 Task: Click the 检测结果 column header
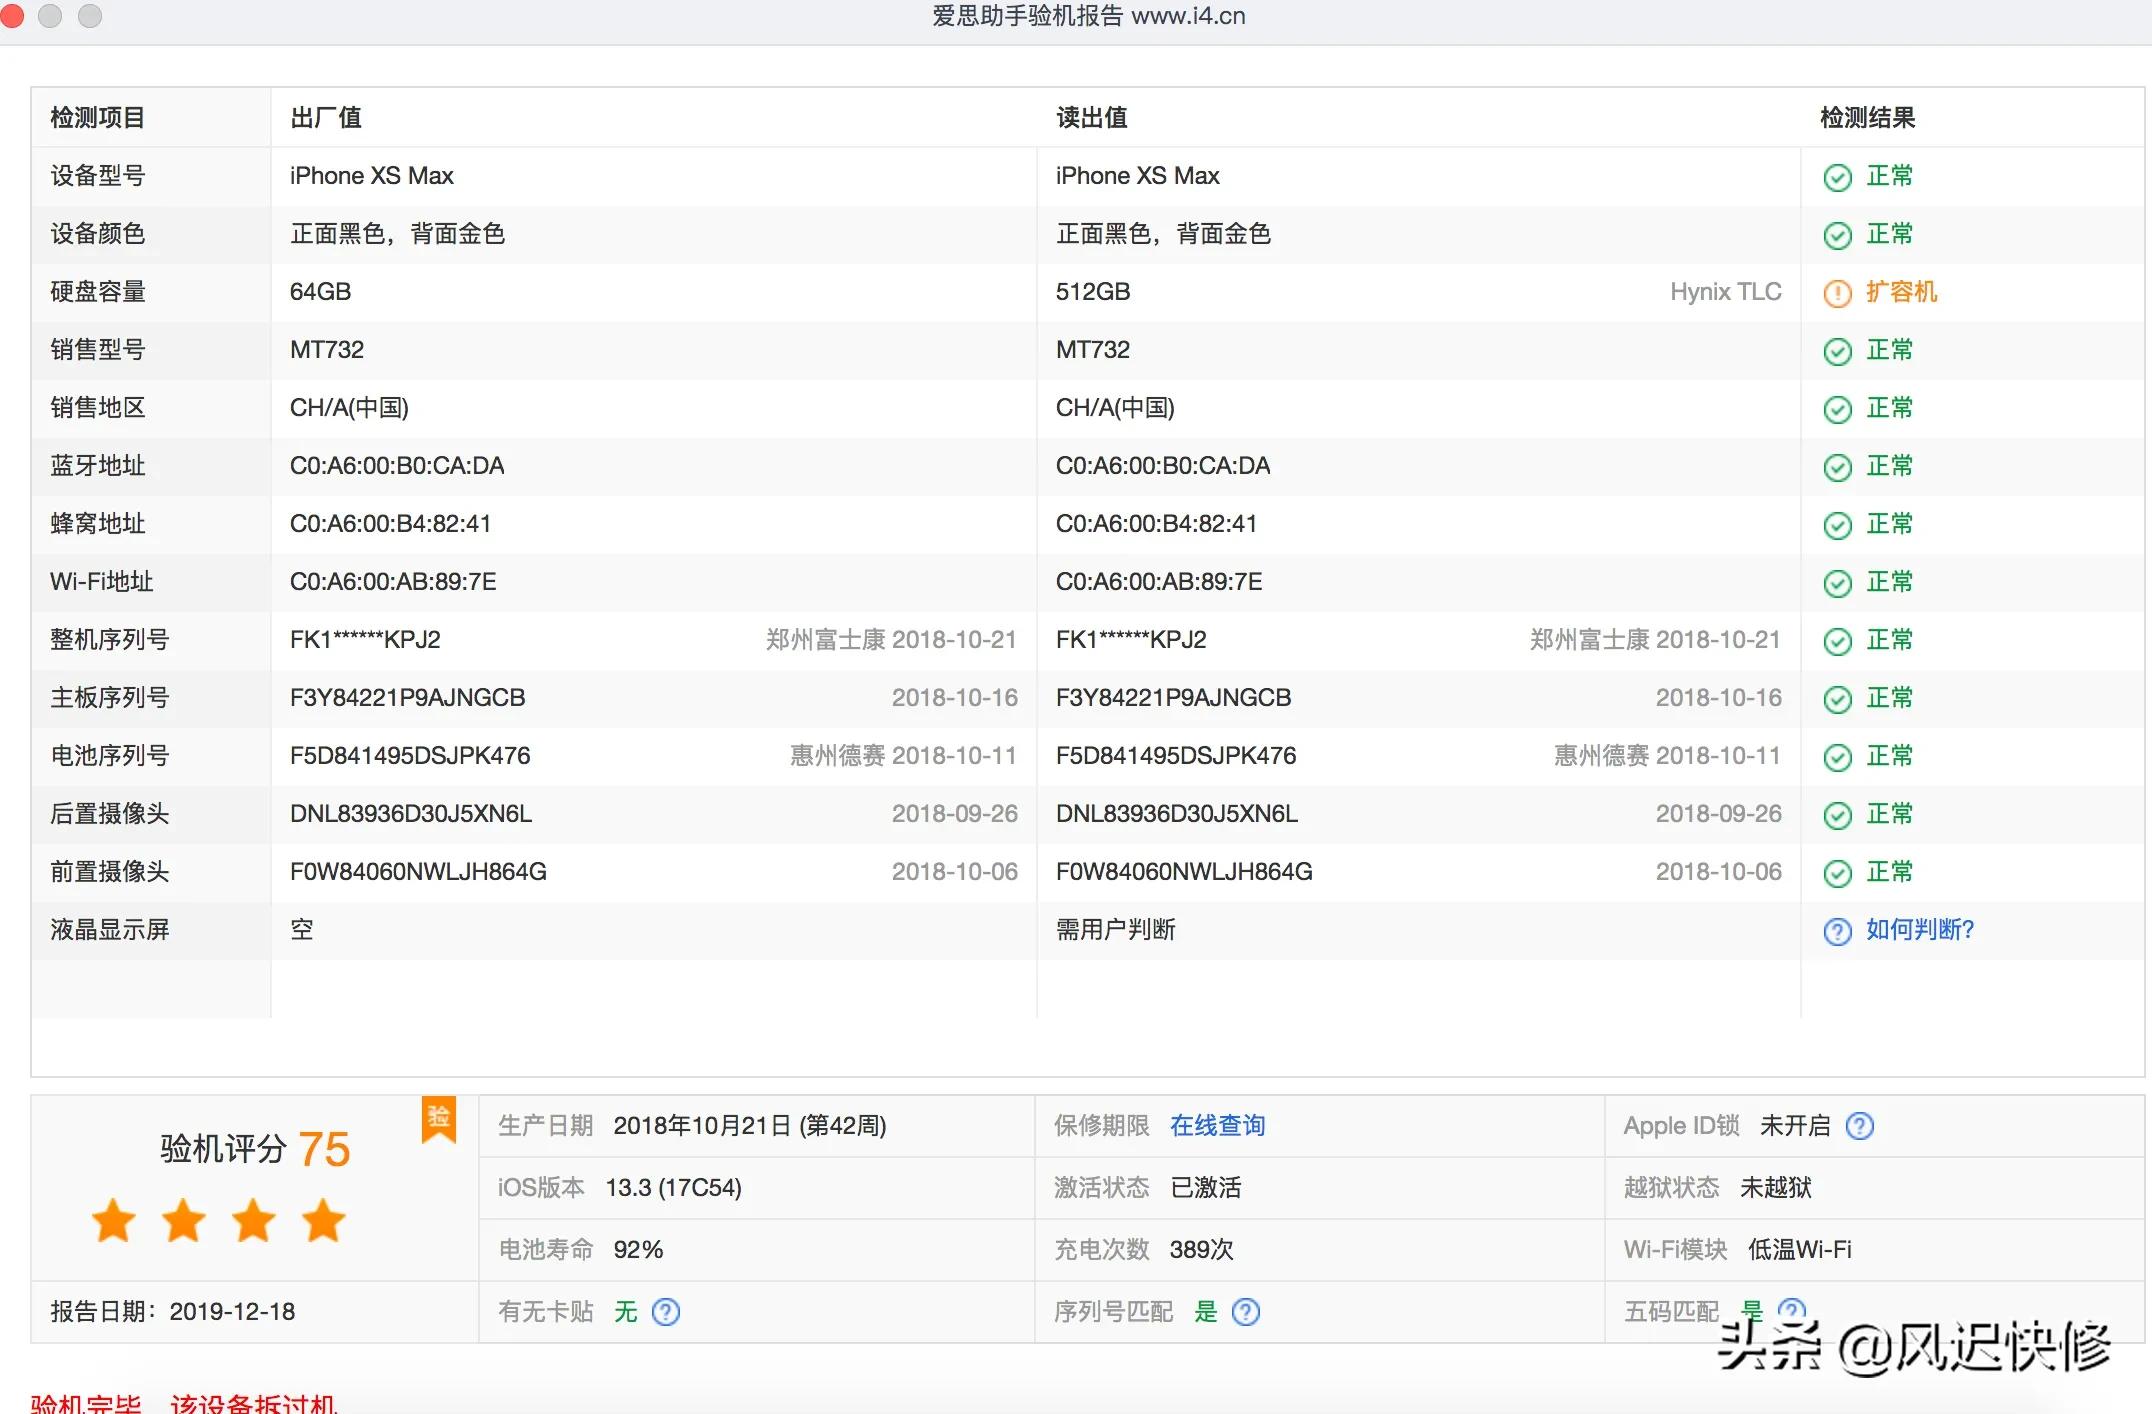1867,118
